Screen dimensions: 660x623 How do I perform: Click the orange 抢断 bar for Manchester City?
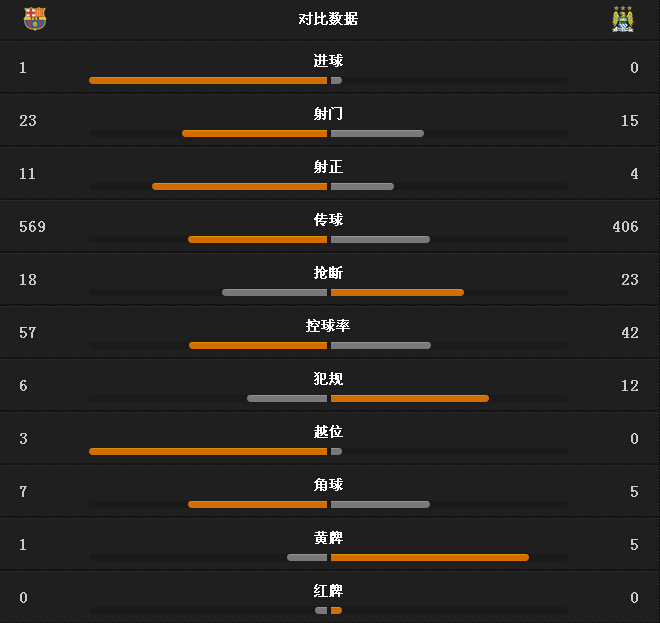click(397, 292)
